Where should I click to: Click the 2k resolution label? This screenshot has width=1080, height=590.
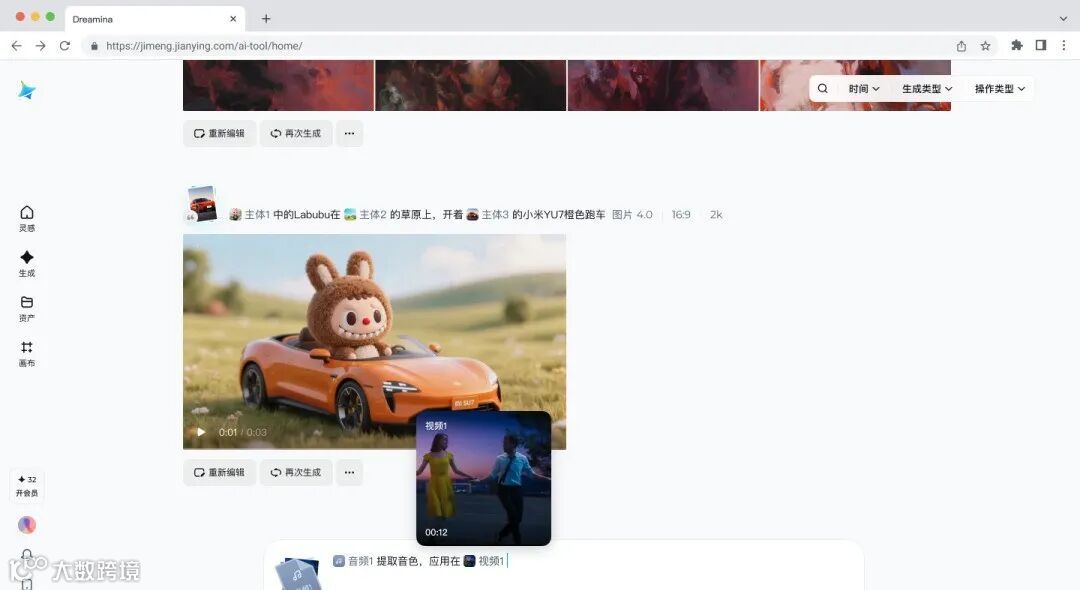point(716,215)
